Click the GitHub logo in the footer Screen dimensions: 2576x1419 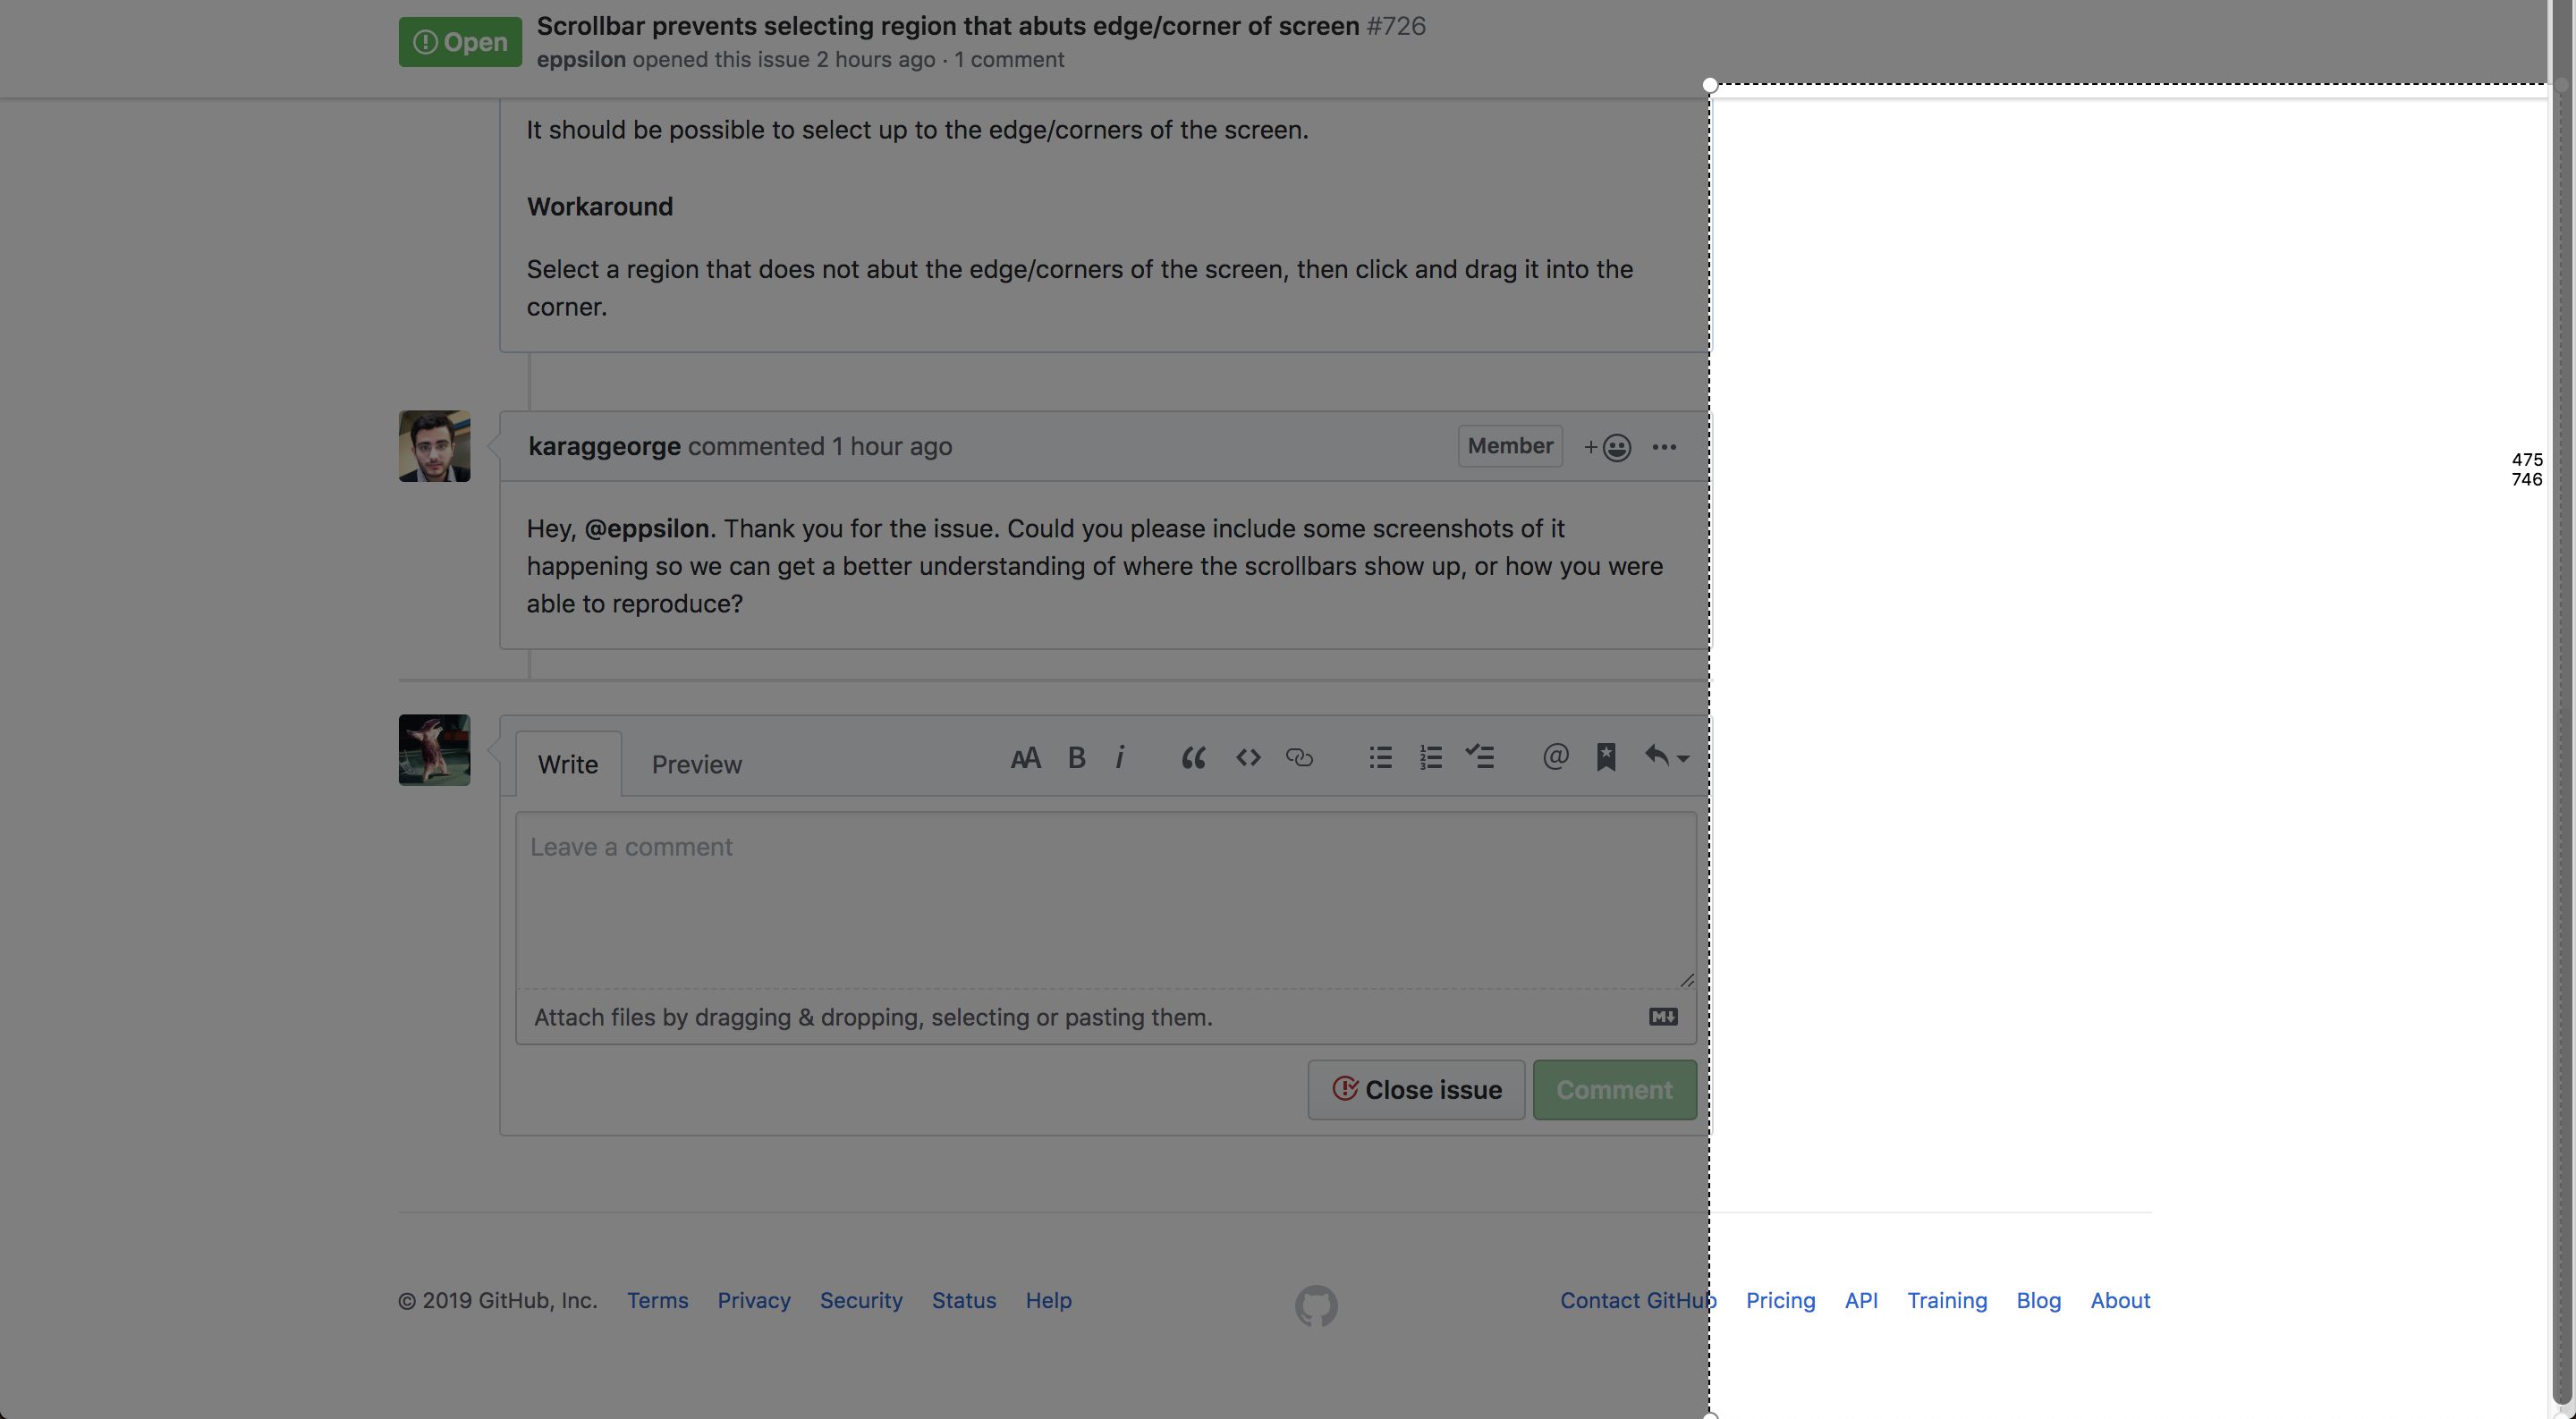tap(1316, 1304)
